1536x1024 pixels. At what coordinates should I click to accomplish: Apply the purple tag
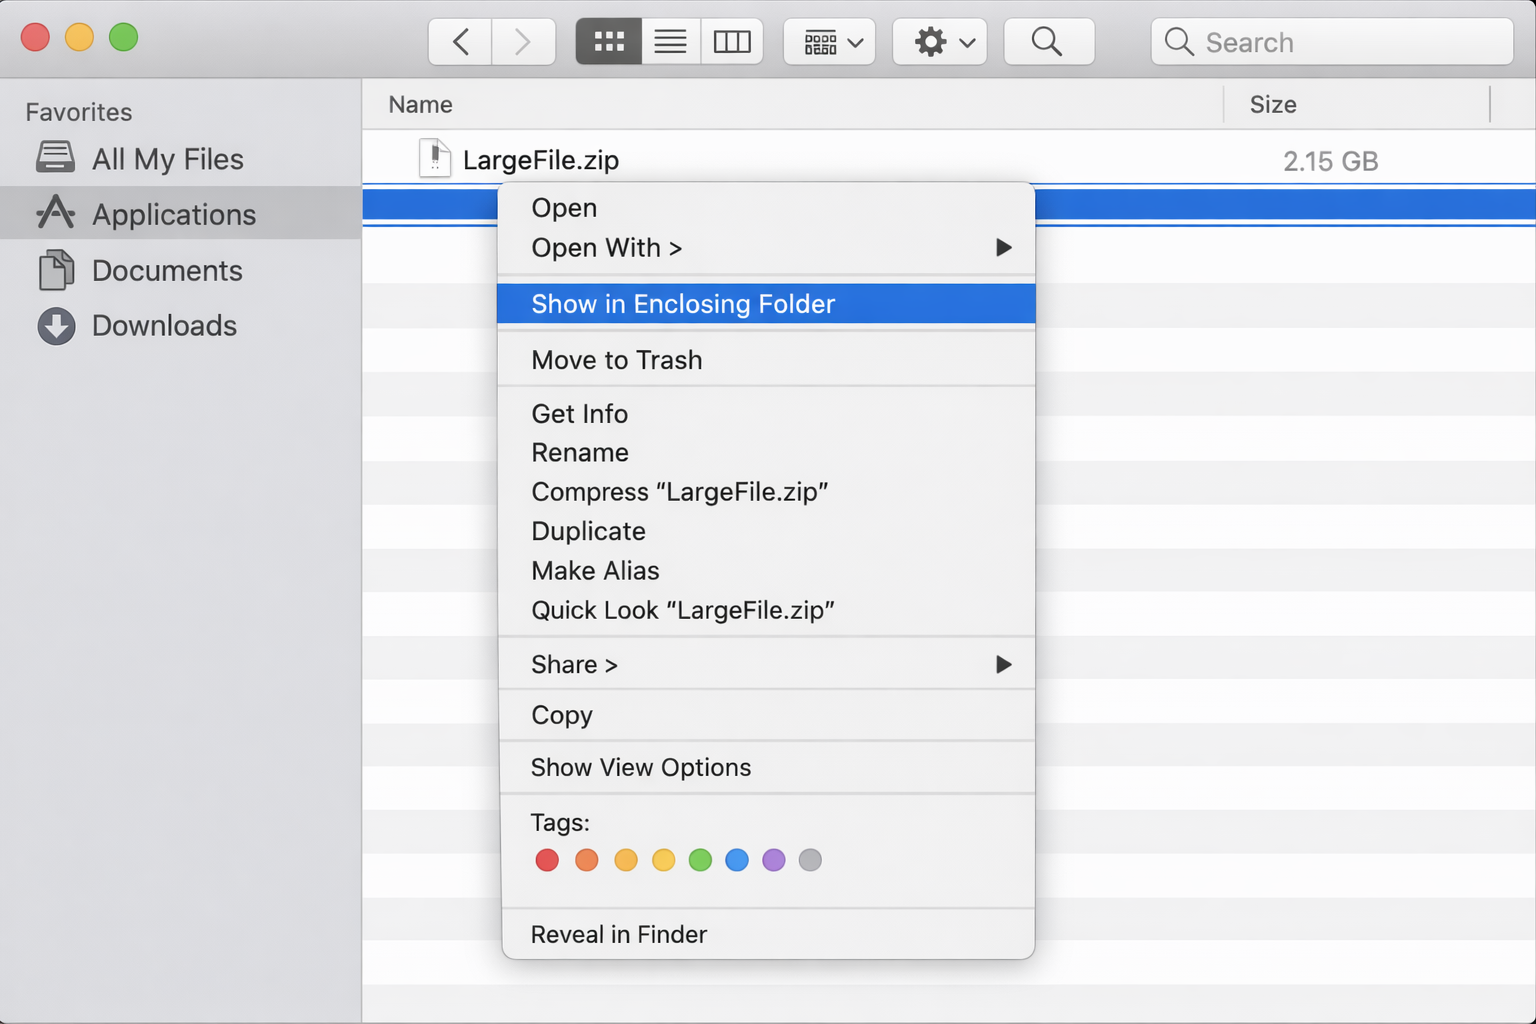774,860
